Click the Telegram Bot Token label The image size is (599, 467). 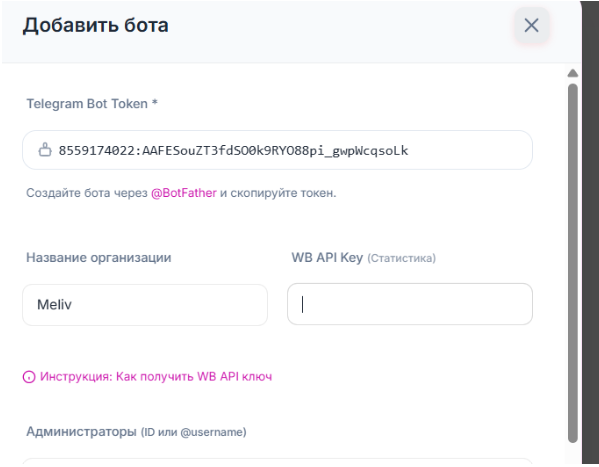(92, 104)
